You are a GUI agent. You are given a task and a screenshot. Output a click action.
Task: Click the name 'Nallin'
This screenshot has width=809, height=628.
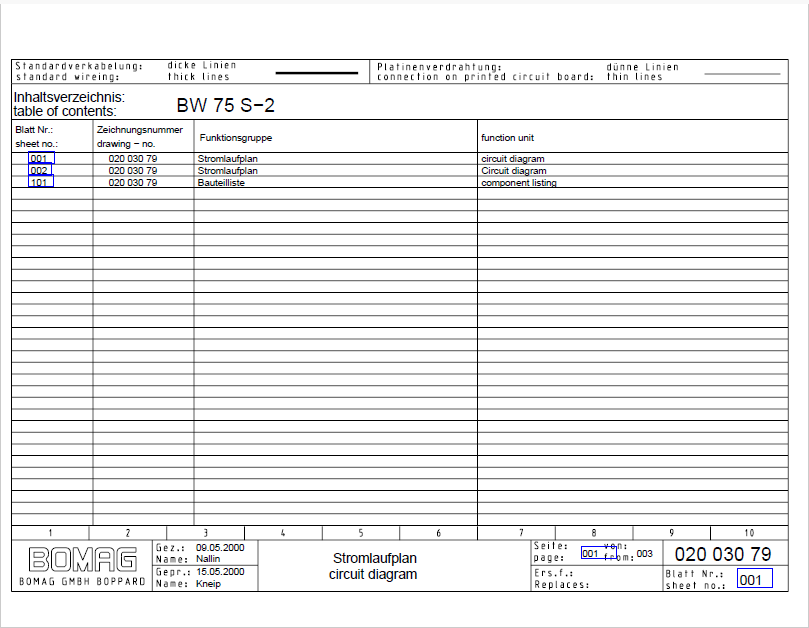[208, 559]
